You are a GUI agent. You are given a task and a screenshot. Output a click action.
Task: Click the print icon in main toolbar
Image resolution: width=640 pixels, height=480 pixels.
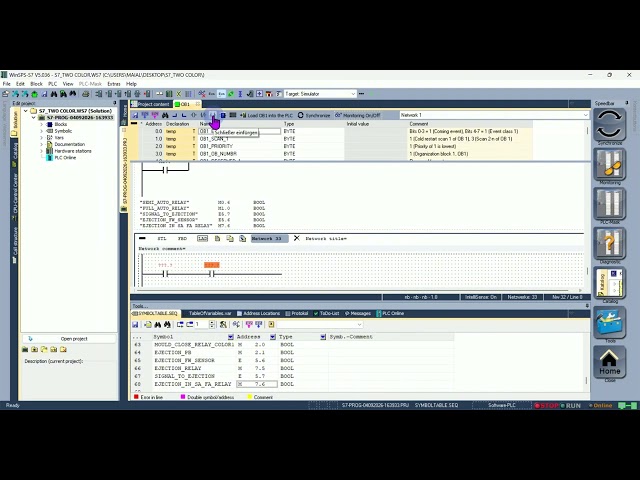pos(85,94)
